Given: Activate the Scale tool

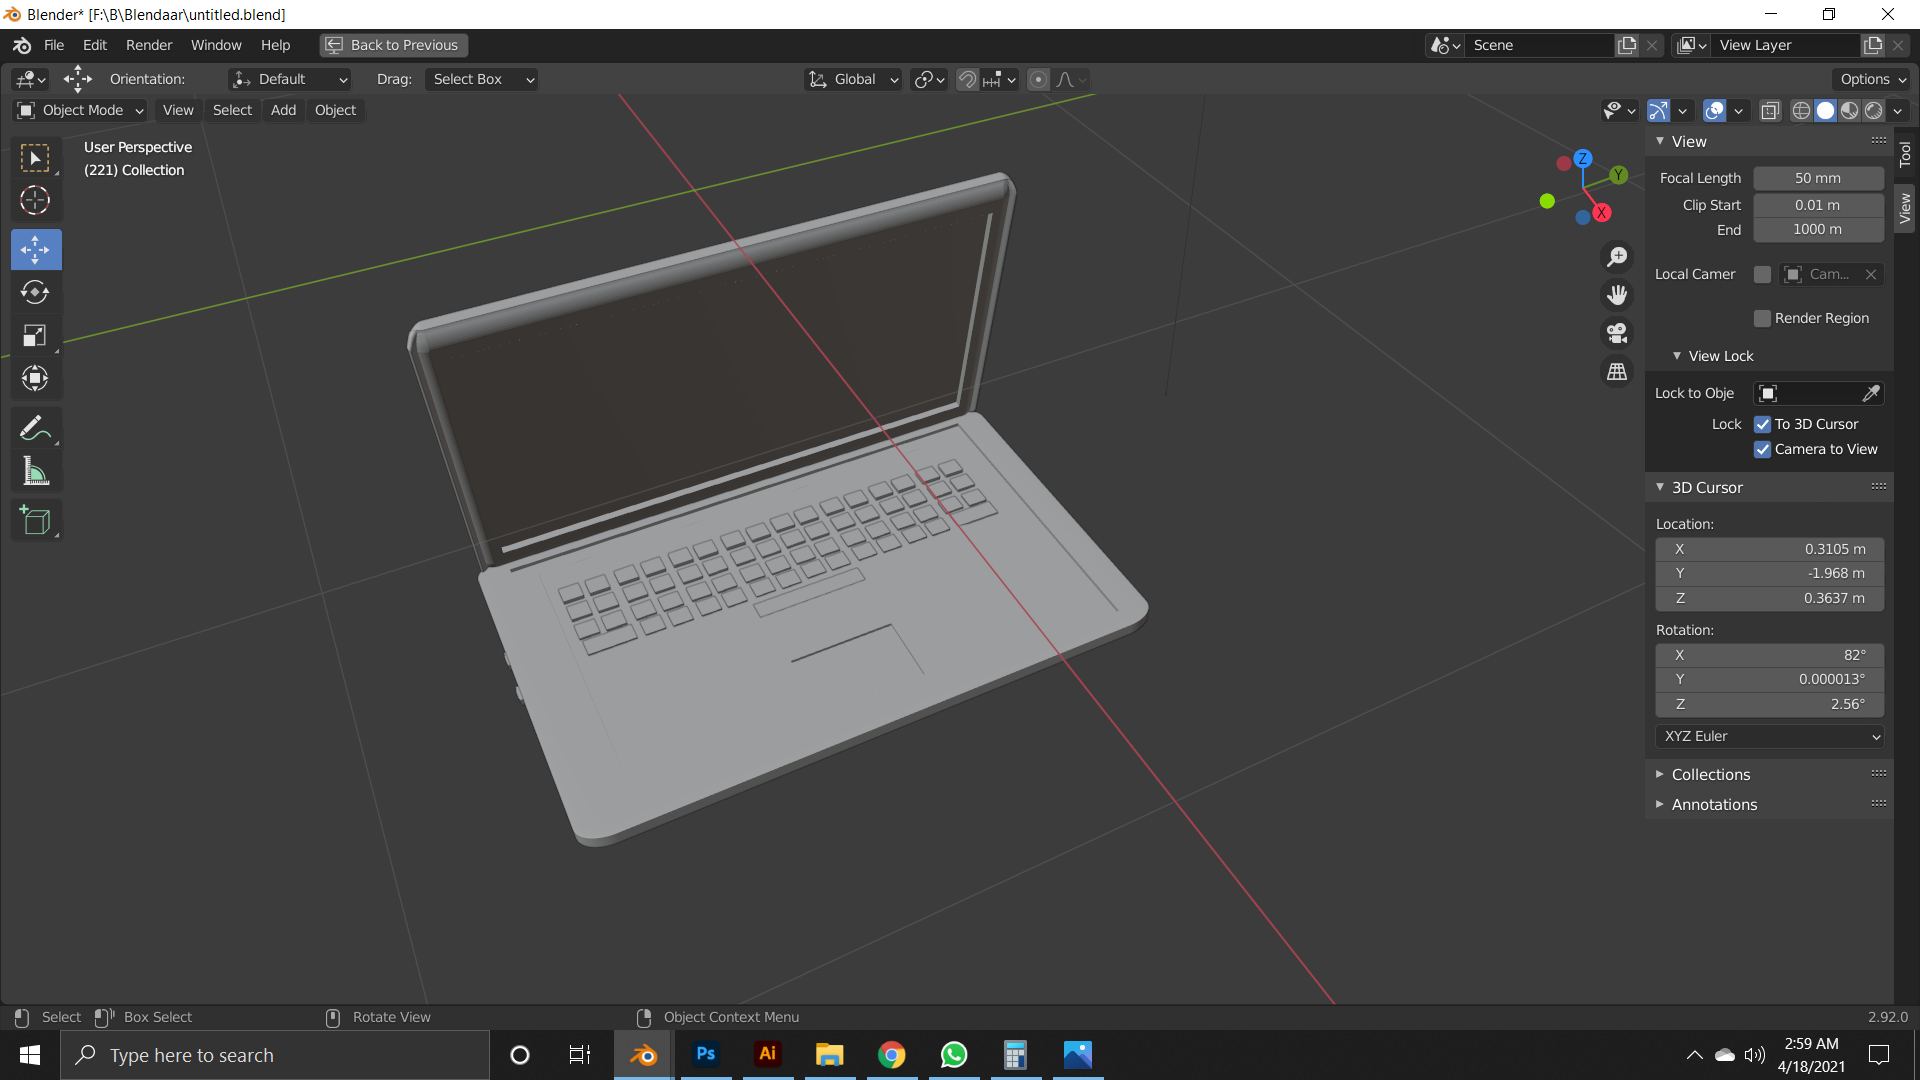Looking at the screenshot, I should pos(35,336).
